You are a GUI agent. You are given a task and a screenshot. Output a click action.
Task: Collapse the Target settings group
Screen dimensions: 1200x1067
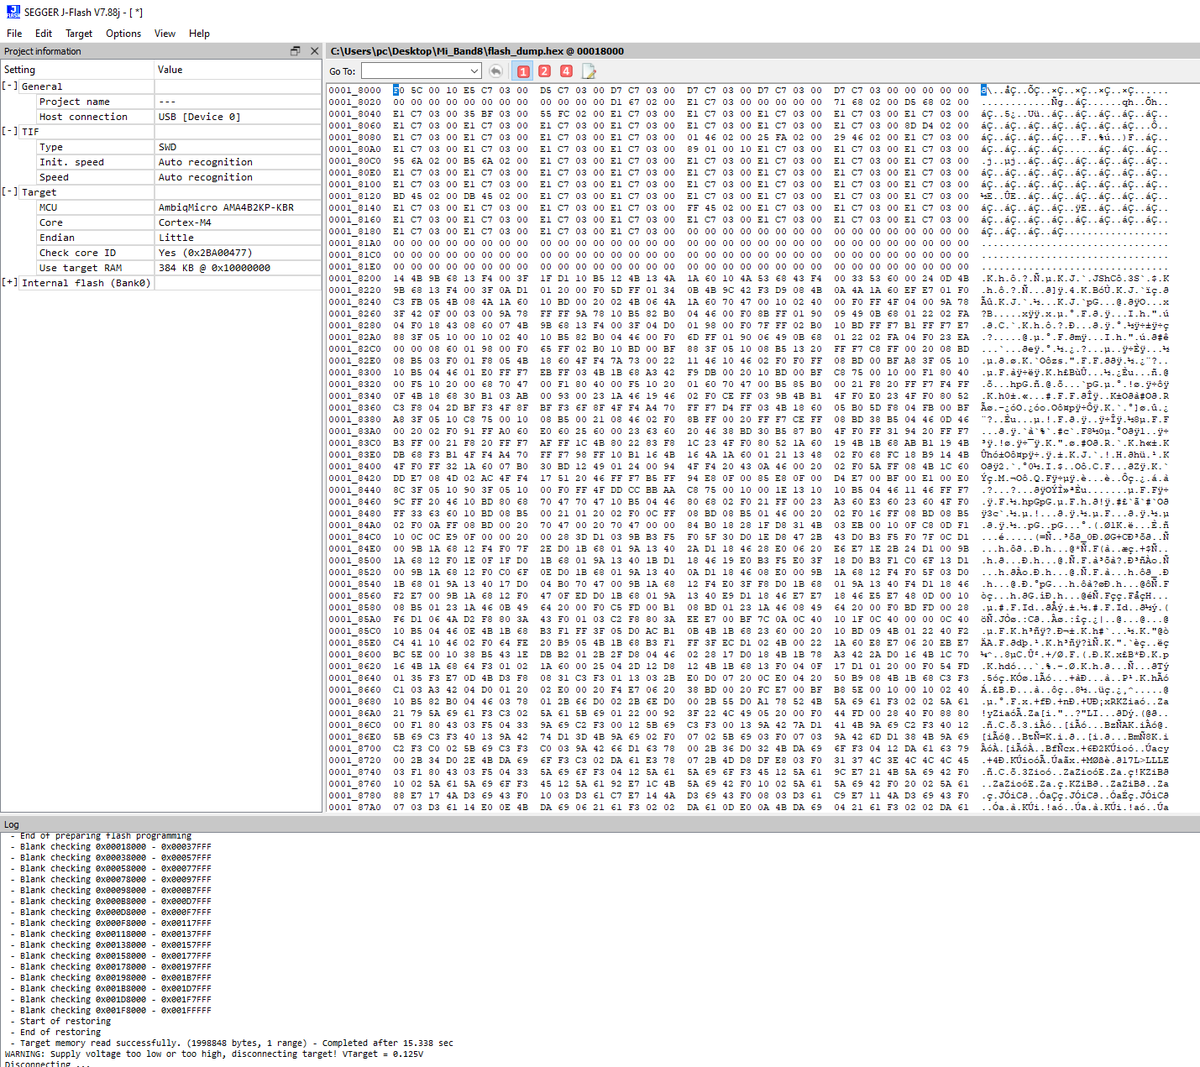[9, 192]
